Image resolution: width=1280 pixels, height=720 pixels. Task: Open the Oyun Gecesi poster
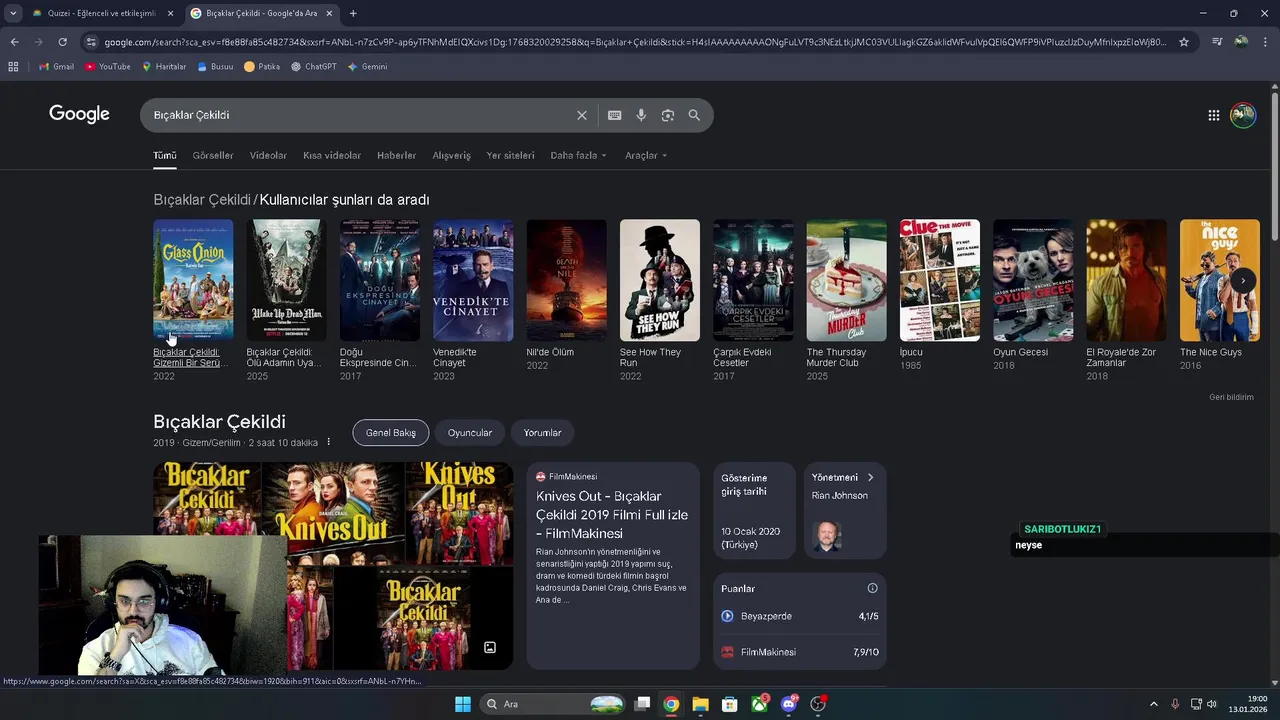click(1033, 280)
